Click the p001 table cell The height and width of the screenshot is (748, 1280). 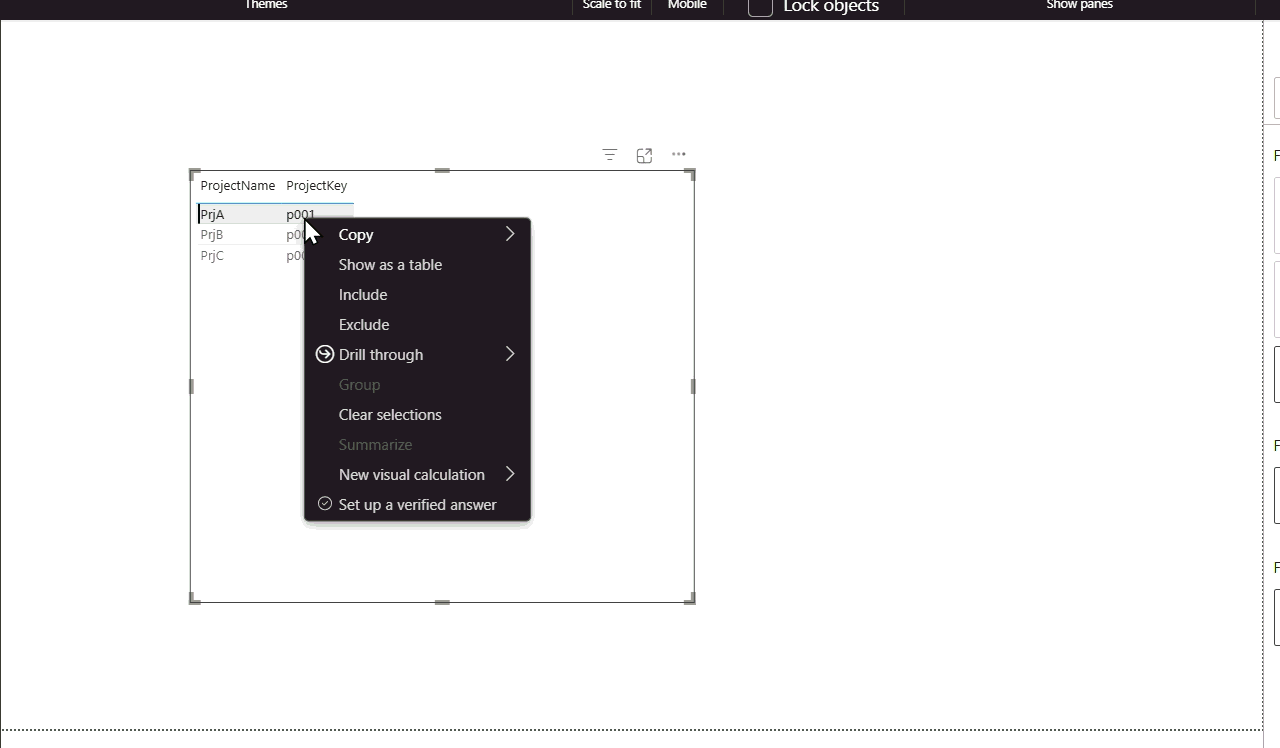pyautogui.click(x=300, y=214)
